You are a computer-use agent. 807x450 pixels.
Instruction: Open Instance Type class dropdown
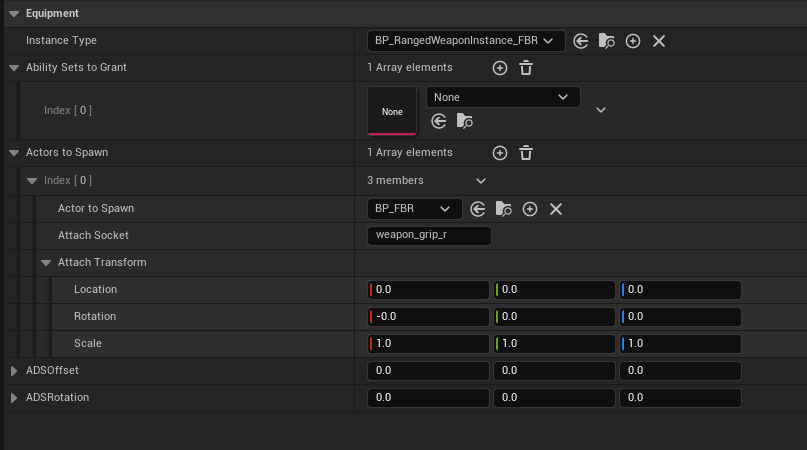(x=466, y=41)
